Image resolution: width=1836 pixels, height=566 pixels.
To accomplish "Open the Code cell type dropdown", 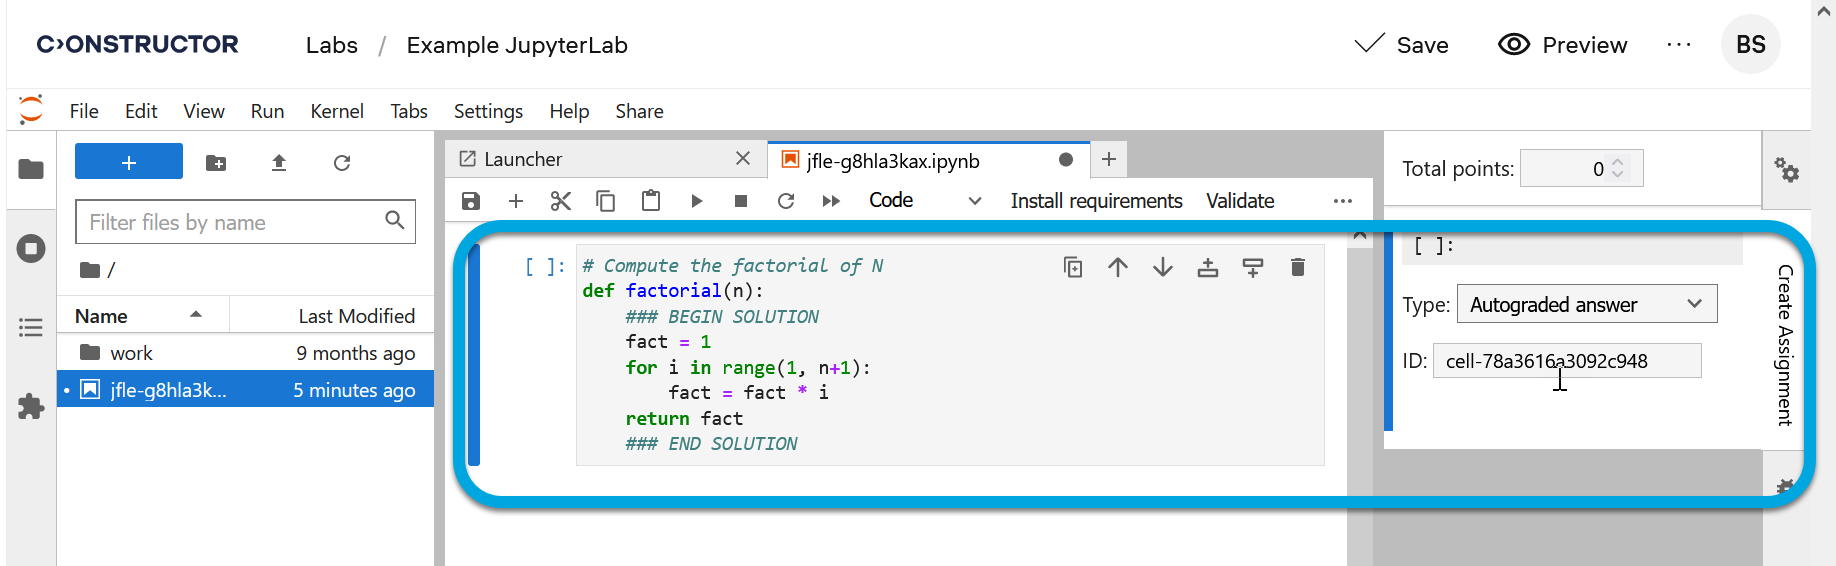I will pyautogui.click(x=924, y=201).
